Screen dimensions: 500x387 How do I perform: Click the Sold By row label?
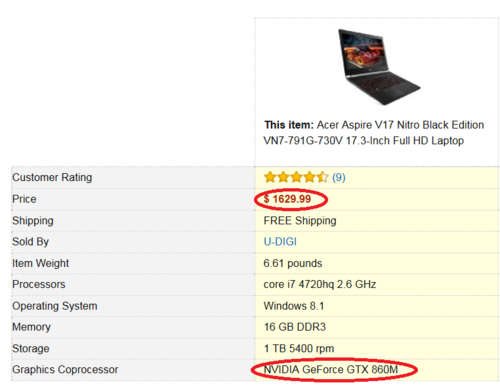coord(30,242)
